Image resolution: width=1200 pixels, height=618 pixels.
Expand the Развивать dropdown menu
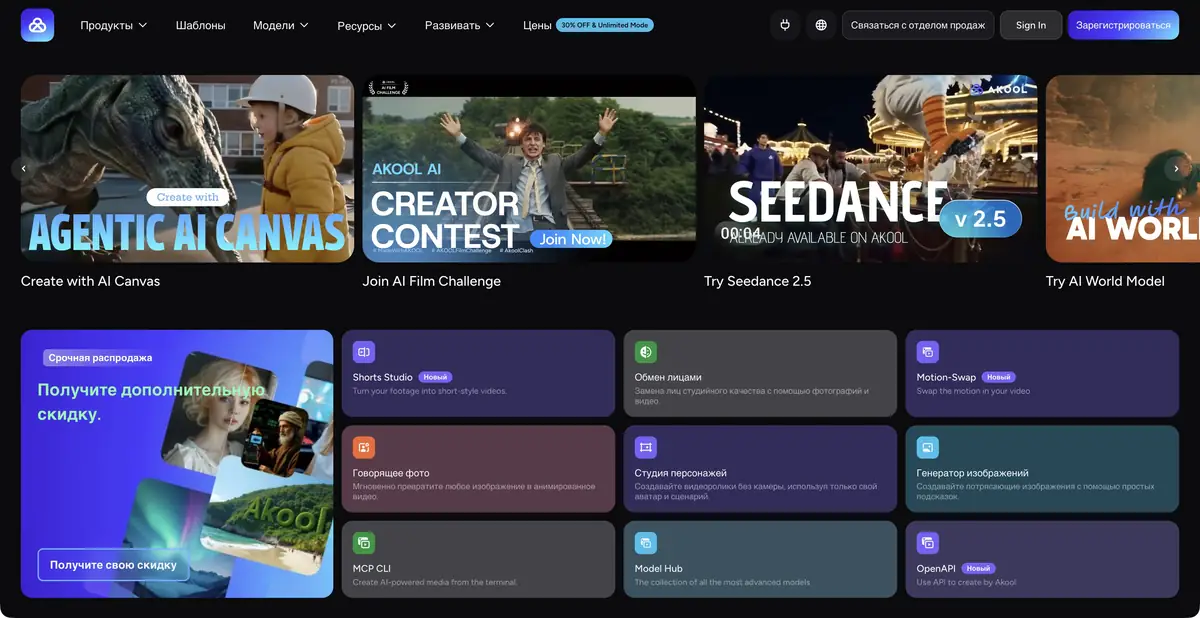point(460,25)
